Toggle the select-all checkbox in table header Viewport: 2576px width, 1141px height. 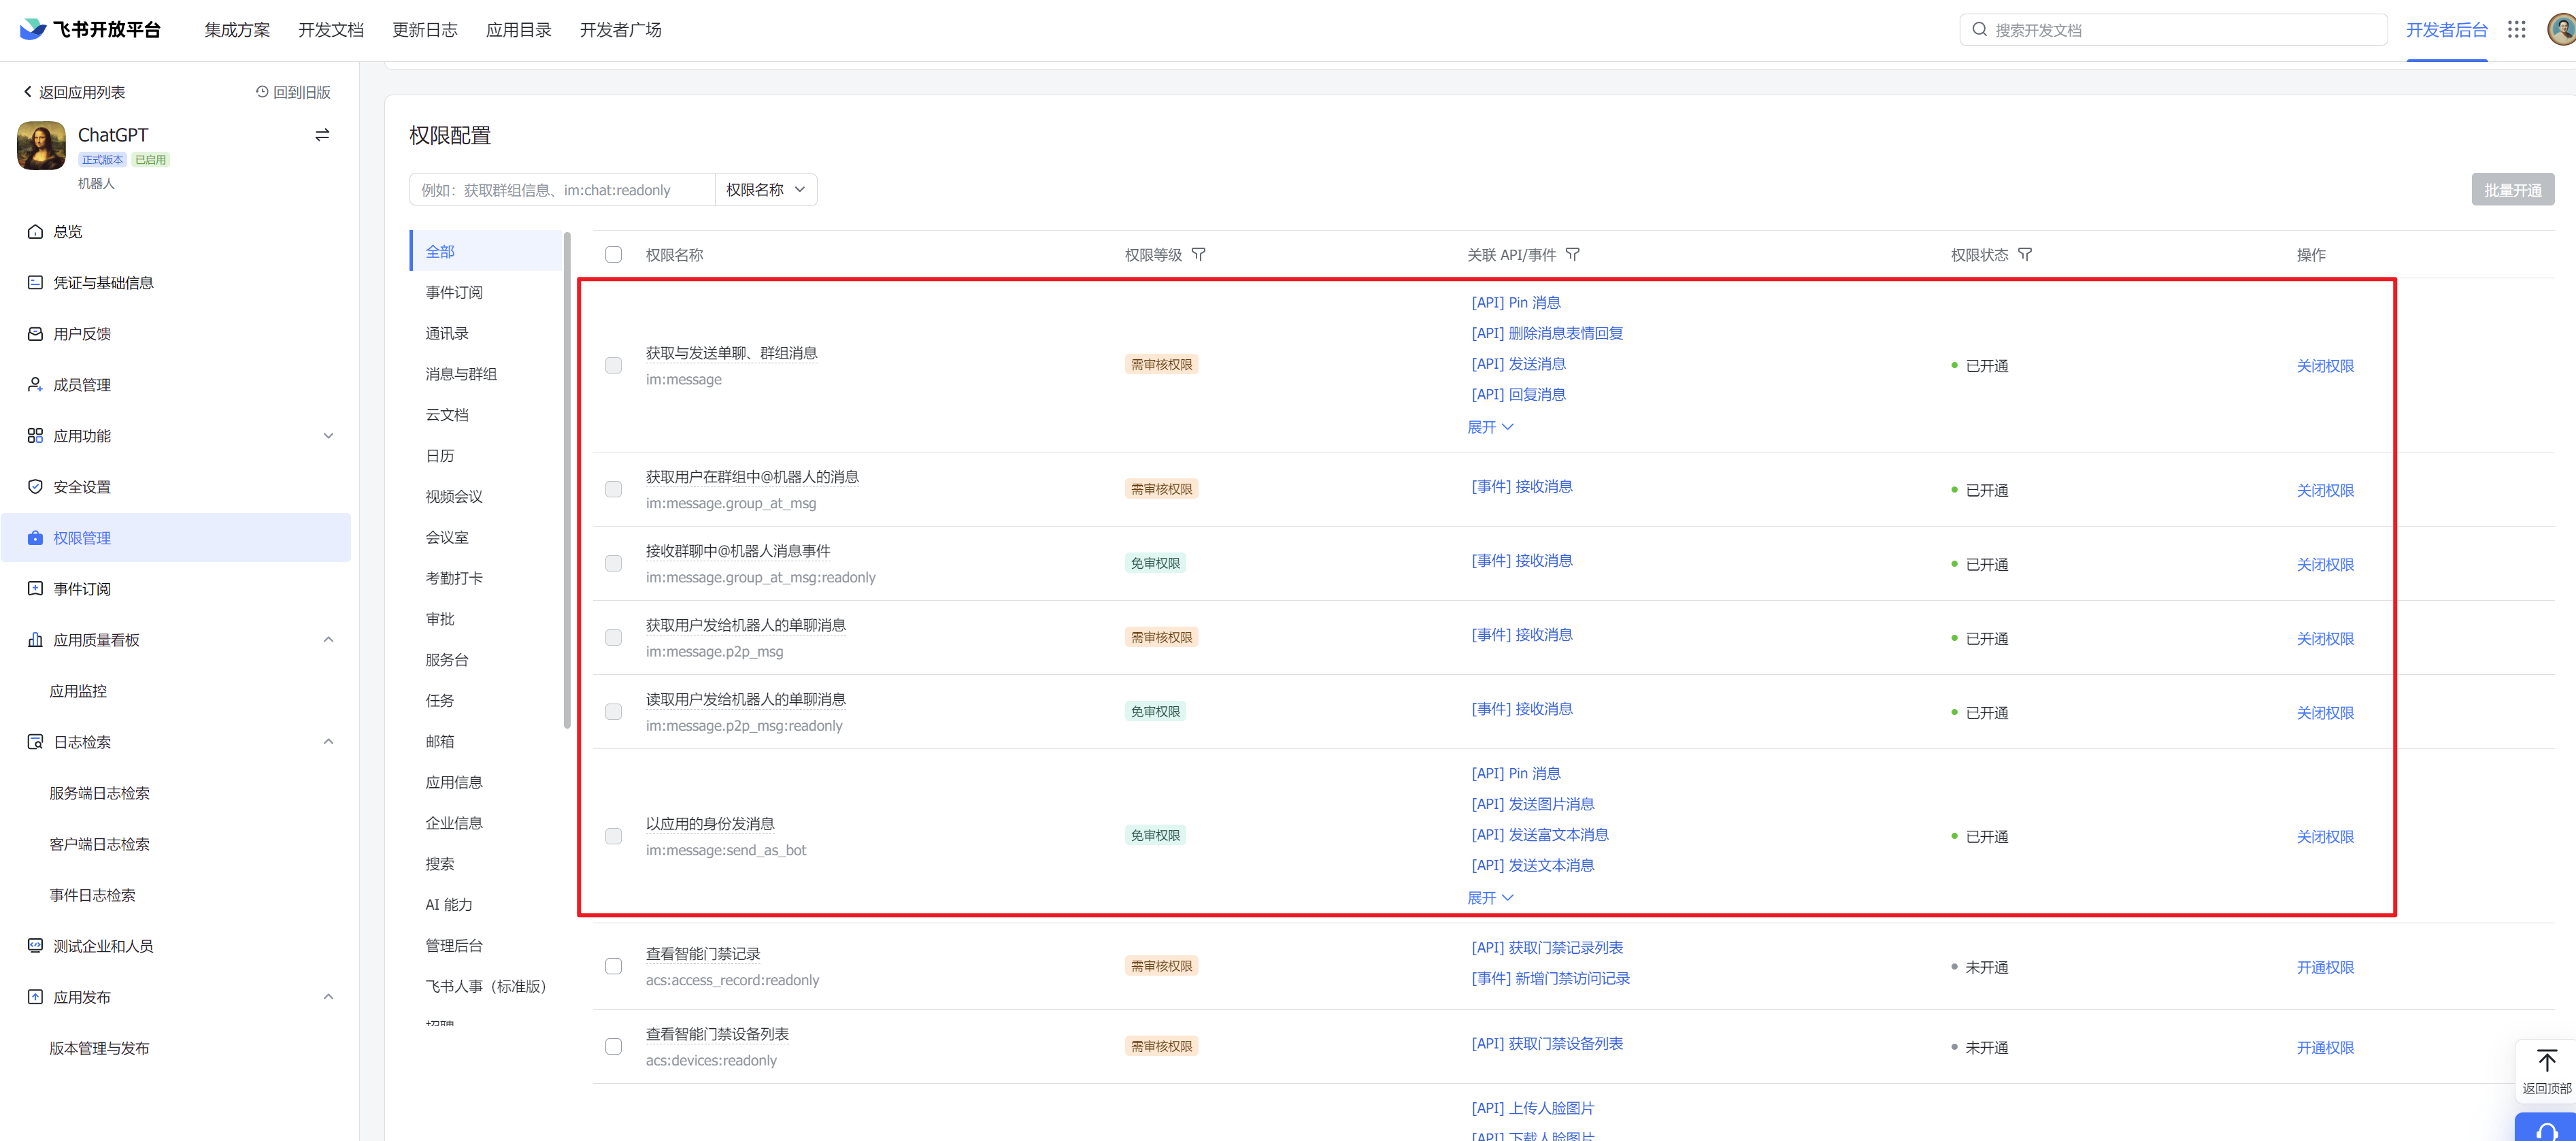614,255
